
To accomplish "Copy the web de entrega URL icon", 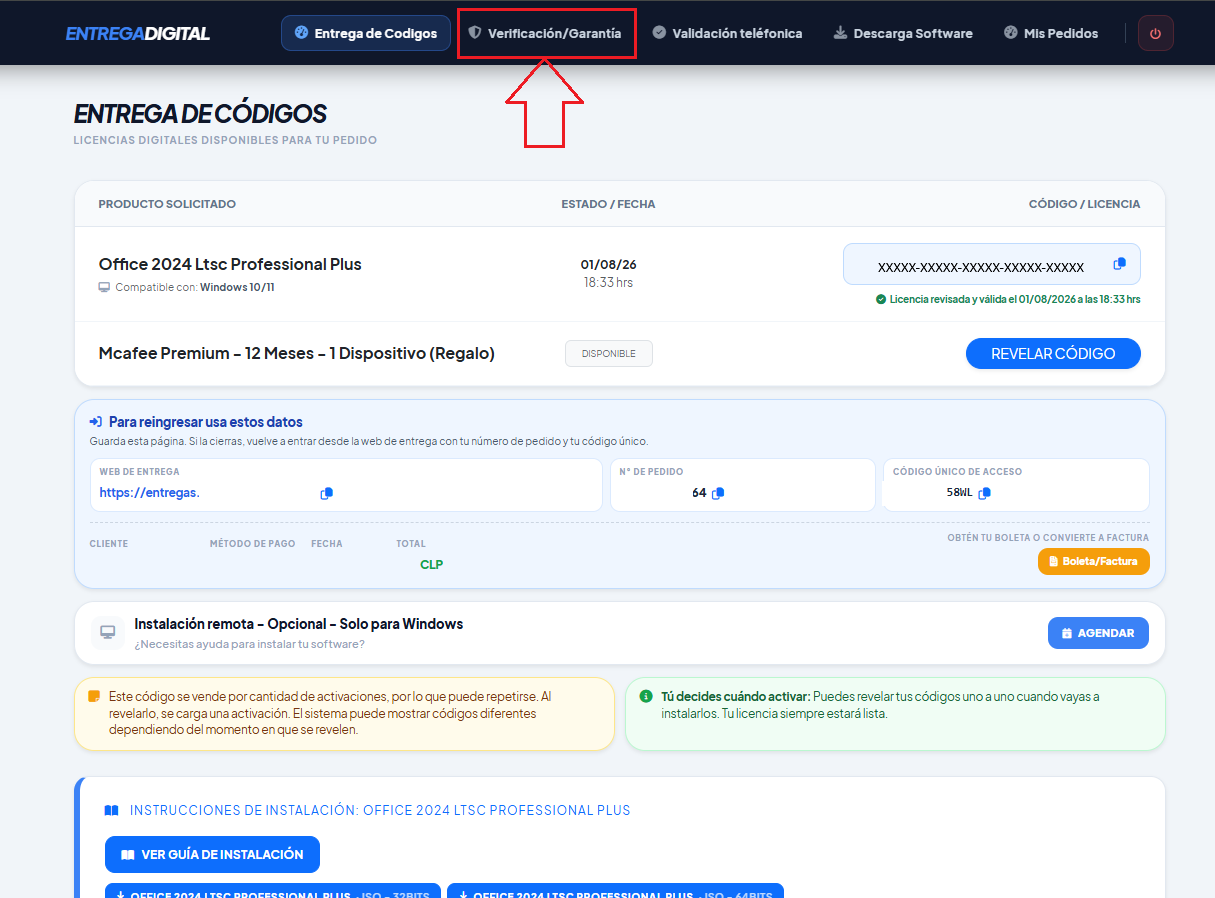I will (326, 493).
